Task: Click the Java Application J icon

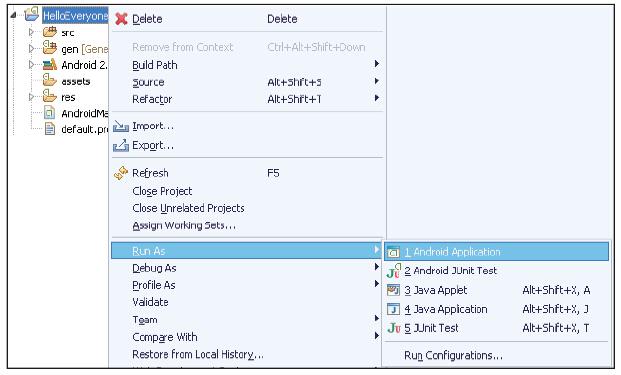Action: pos(393,309)
